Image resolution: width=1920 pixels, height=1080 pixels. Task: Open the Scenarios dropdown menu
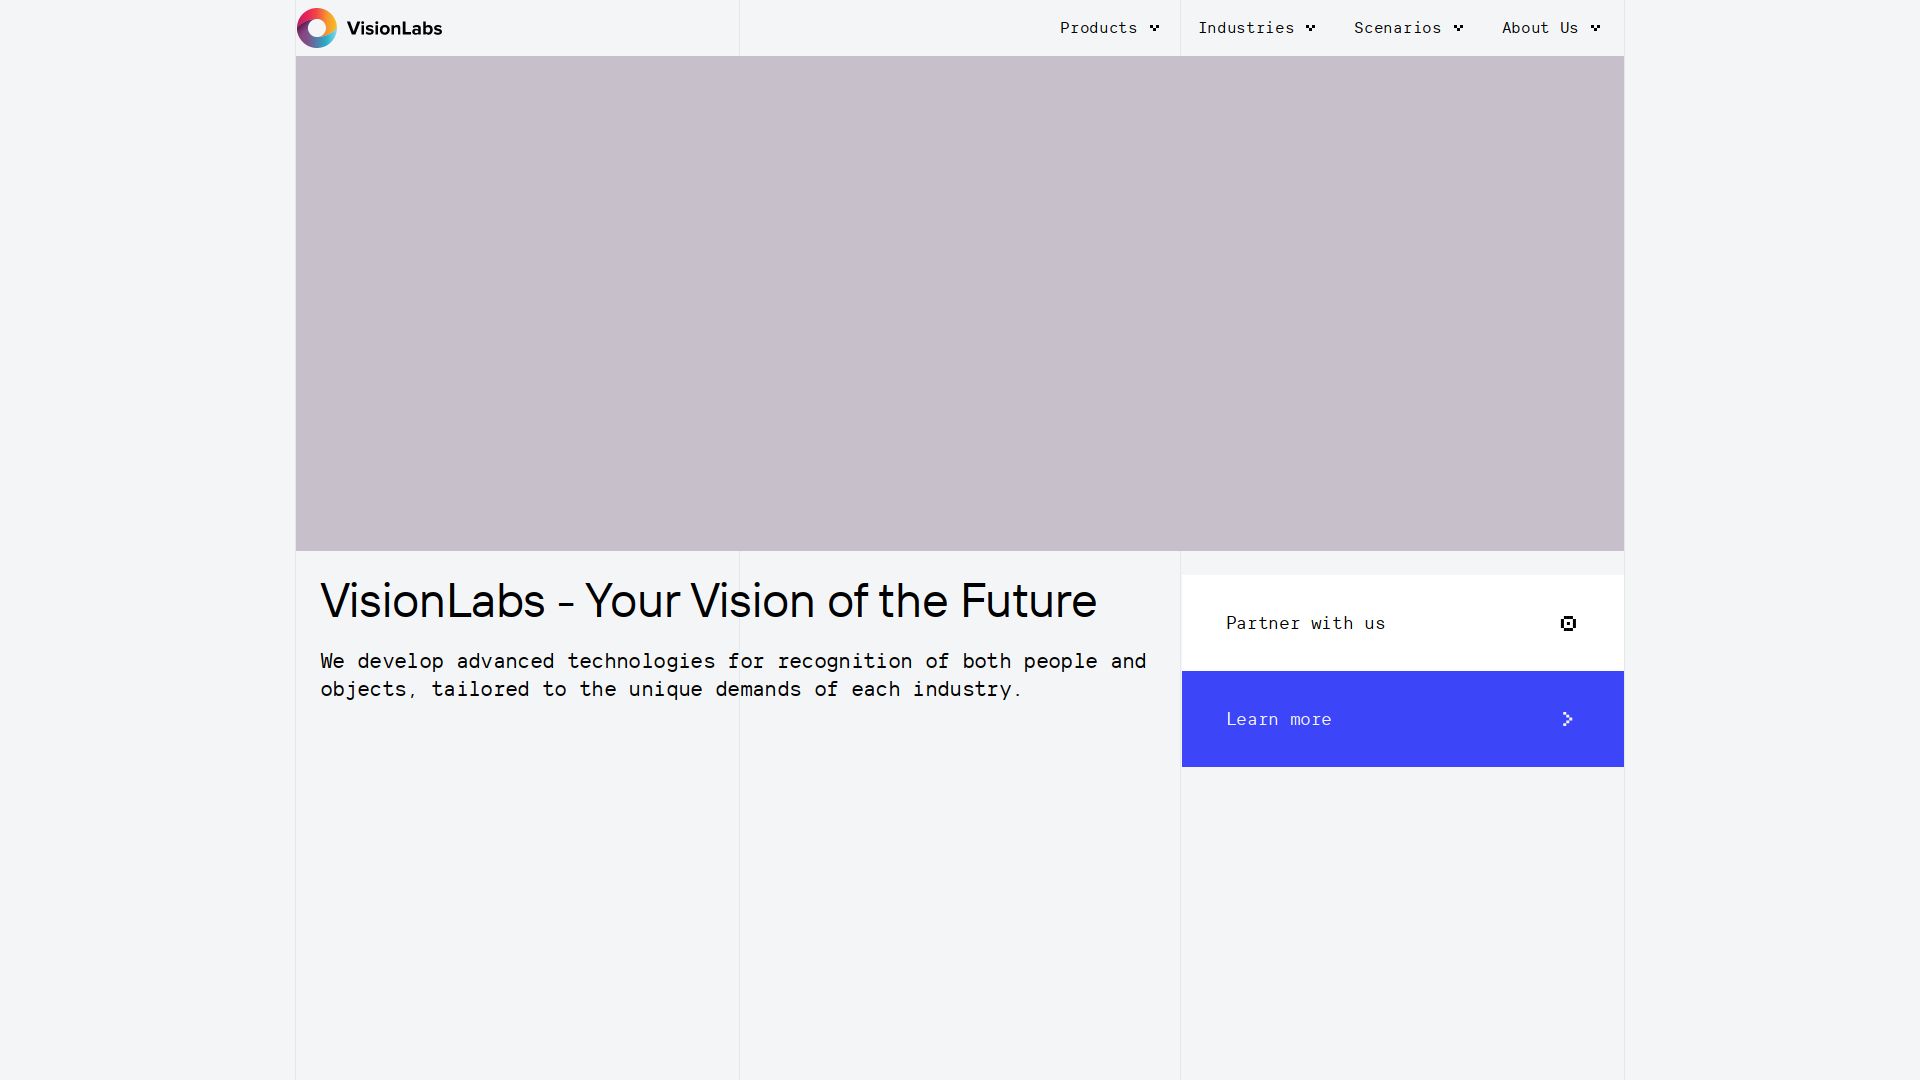pyautogui.click(x=1397, y=28)
